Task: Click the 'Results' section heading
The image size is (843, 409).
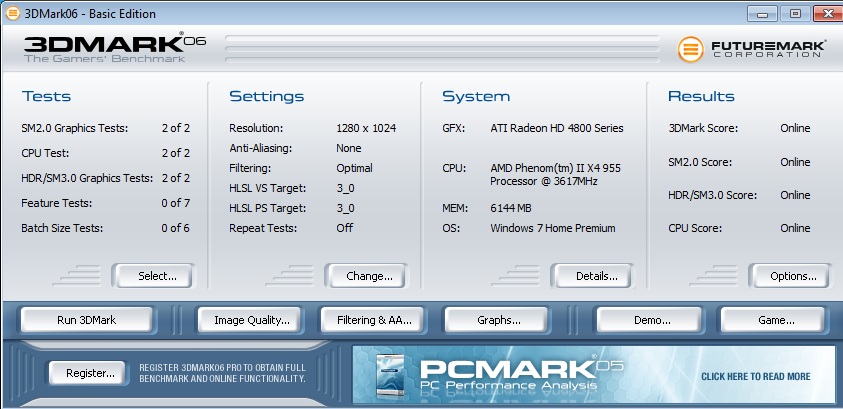Action: [701, 97]
